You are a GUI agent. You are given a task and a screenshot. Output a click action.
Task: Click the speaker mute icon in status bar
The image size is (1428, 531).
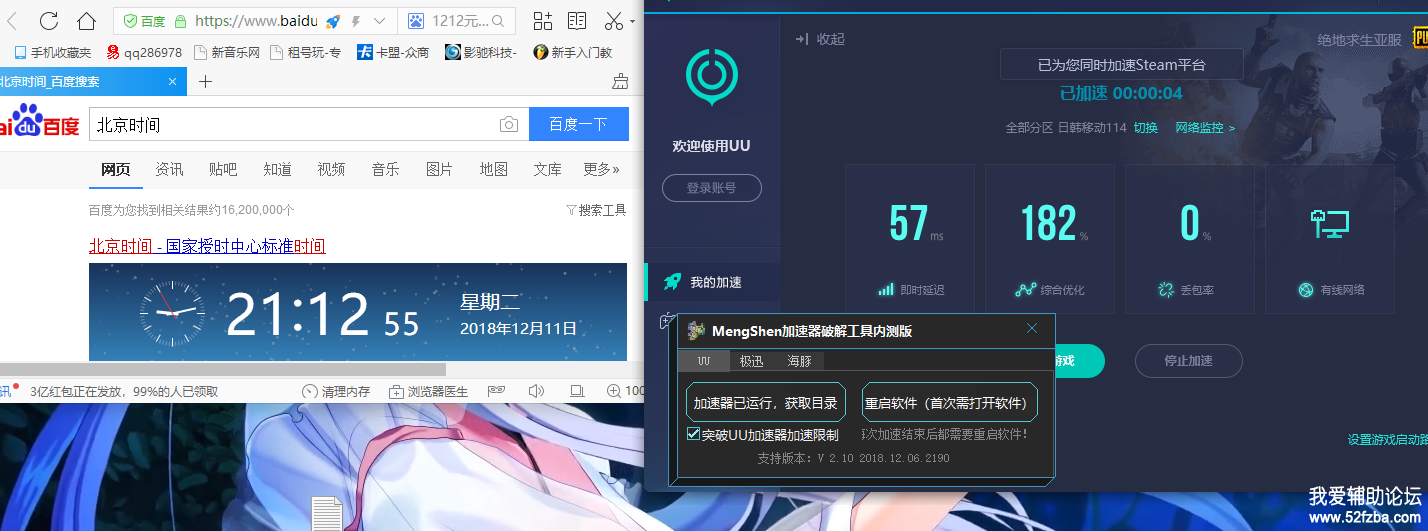click(x=536, y=391)
